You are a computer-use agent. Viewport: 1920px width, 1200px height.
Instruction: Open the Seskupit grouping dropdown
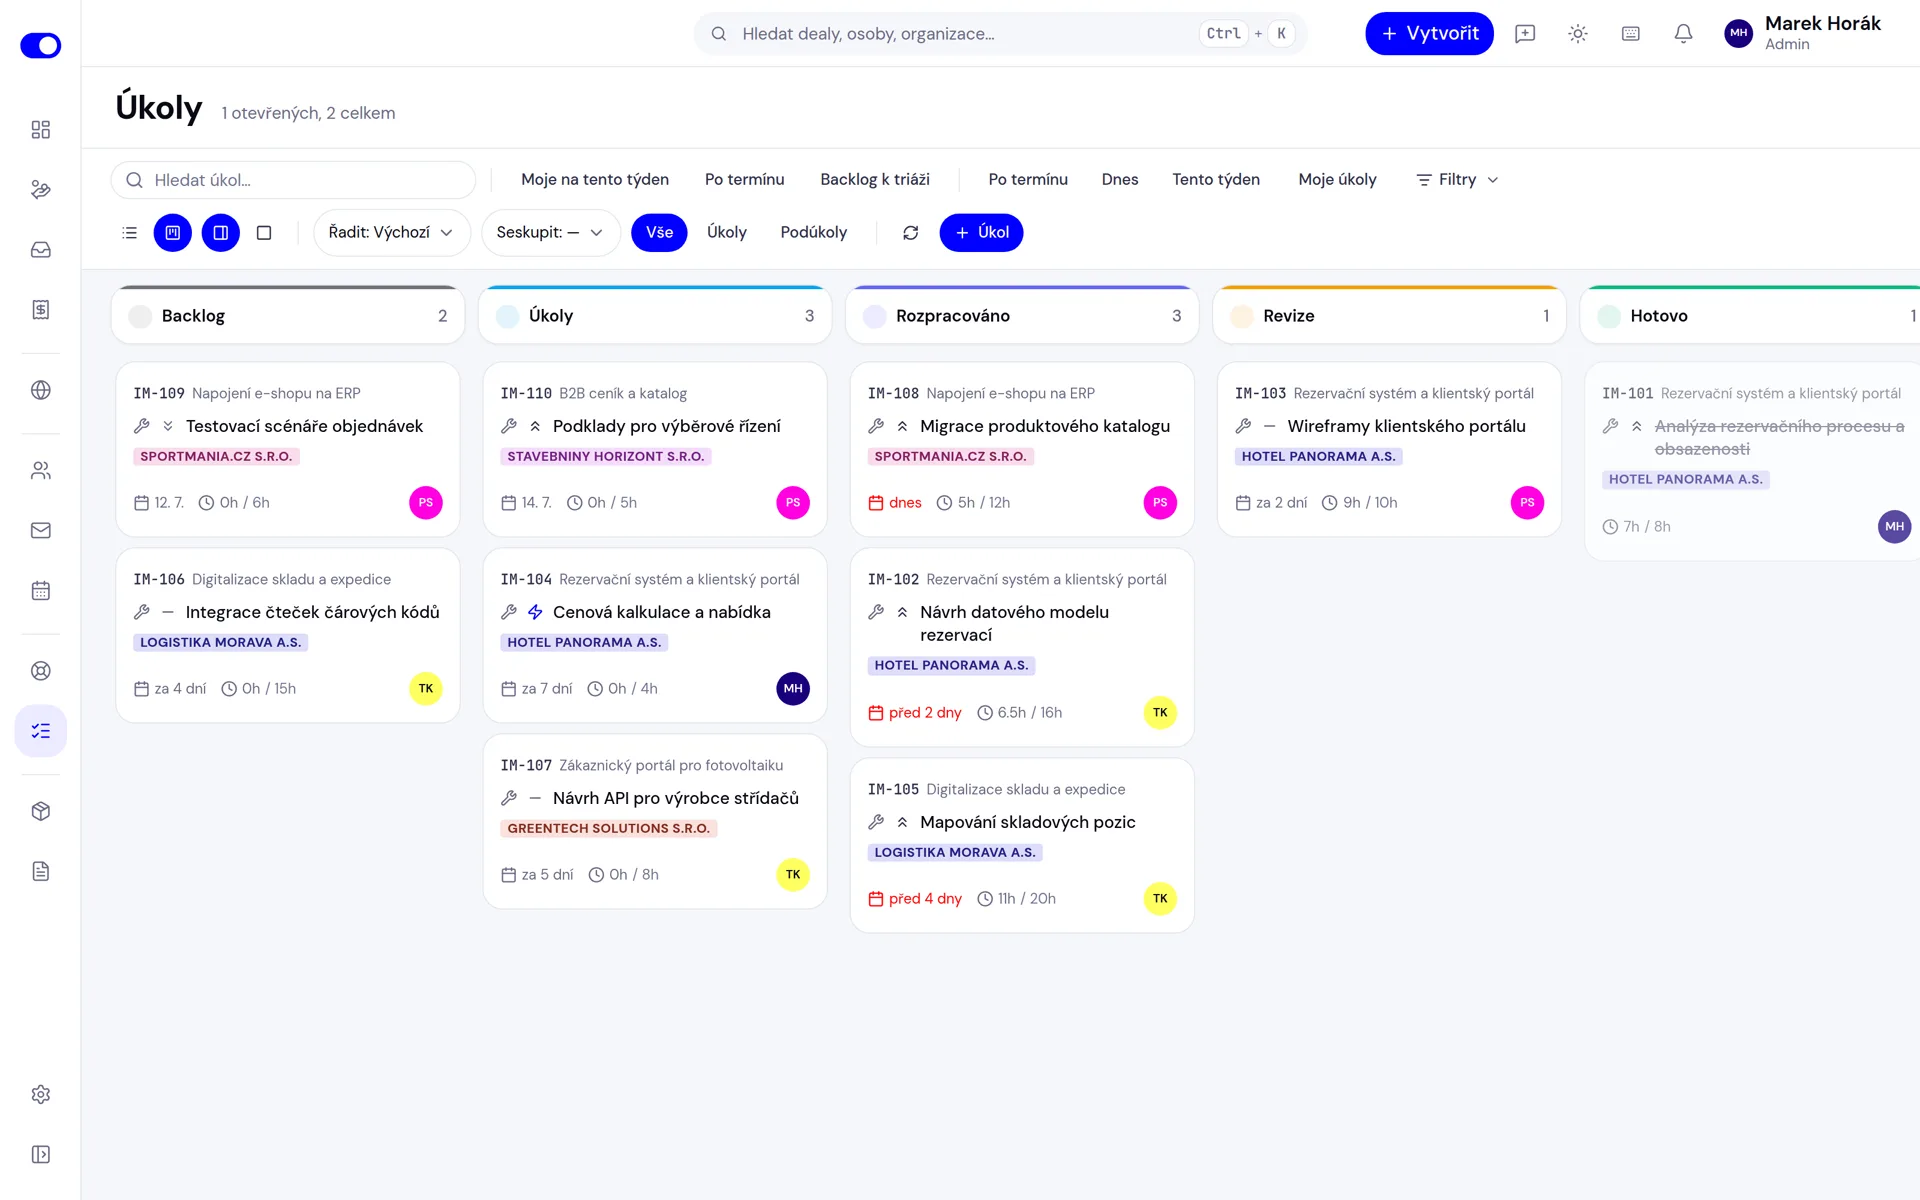coord(550,233)
